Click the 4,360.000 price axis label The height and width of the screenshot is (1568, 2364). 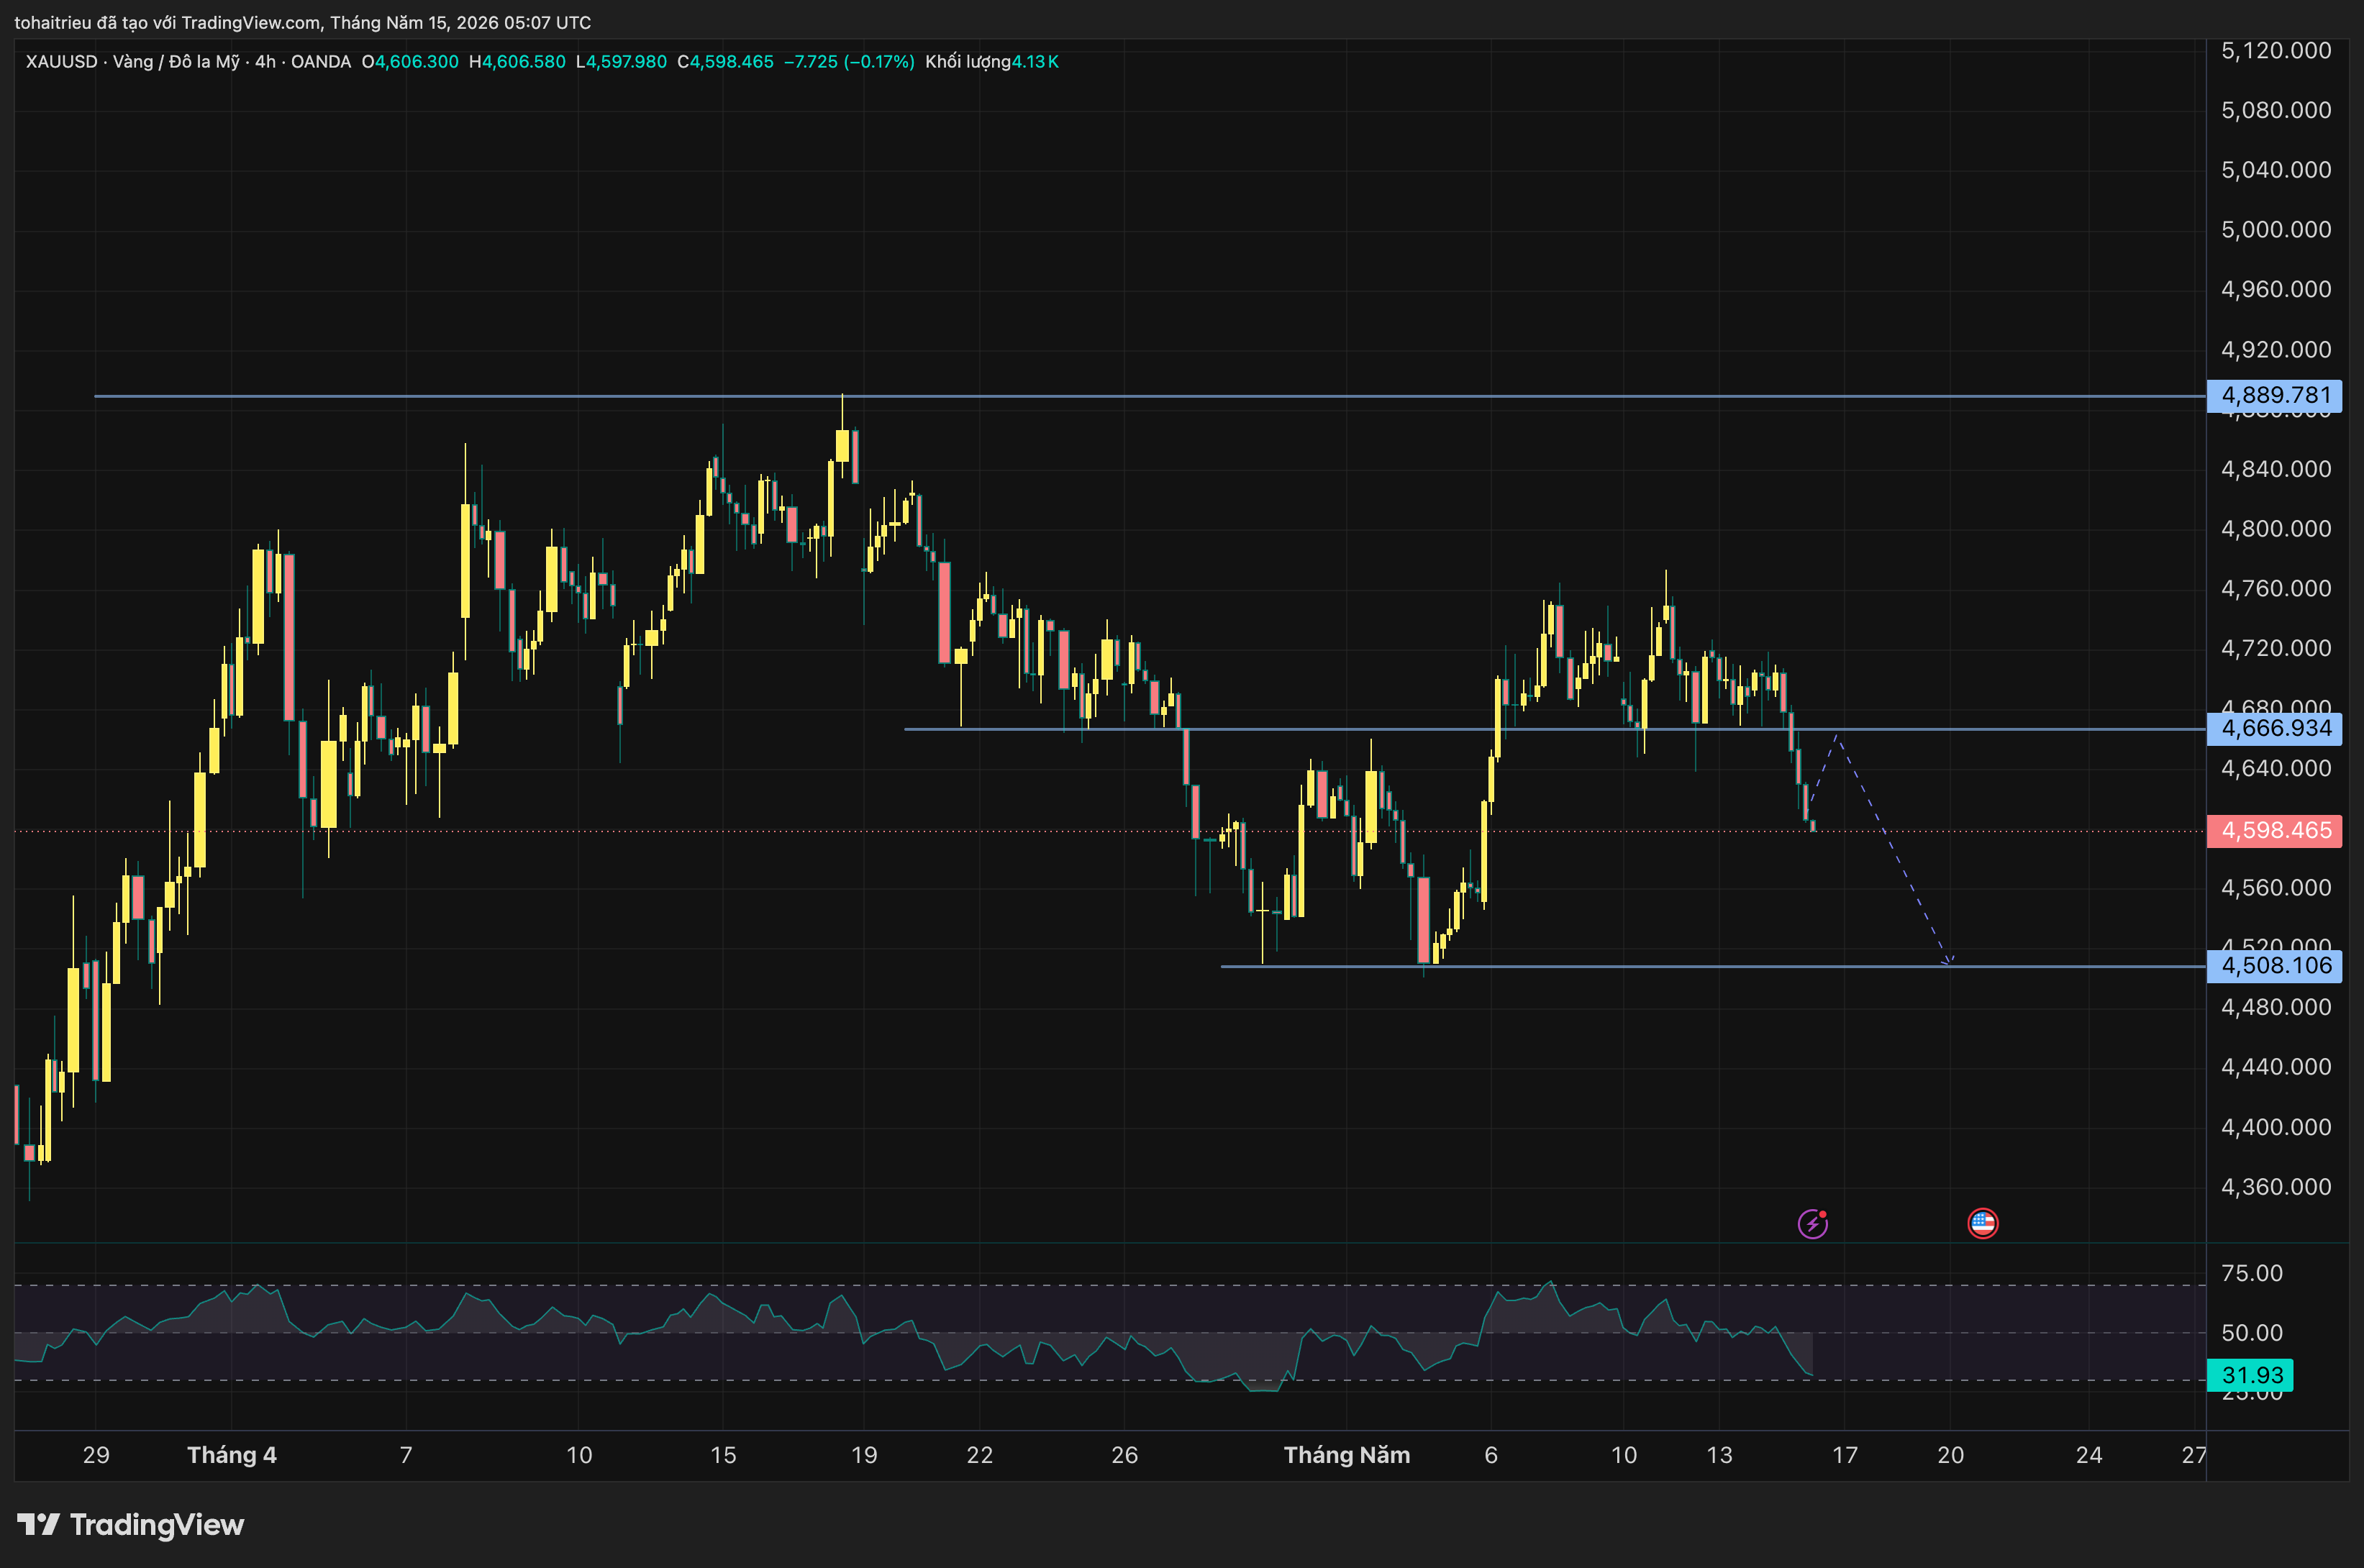[2276, 1187]
